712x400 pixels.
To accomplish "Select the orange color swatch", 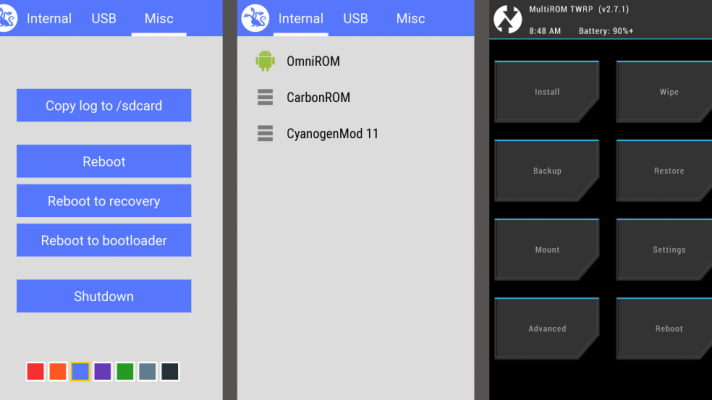I will pos(58,371).
